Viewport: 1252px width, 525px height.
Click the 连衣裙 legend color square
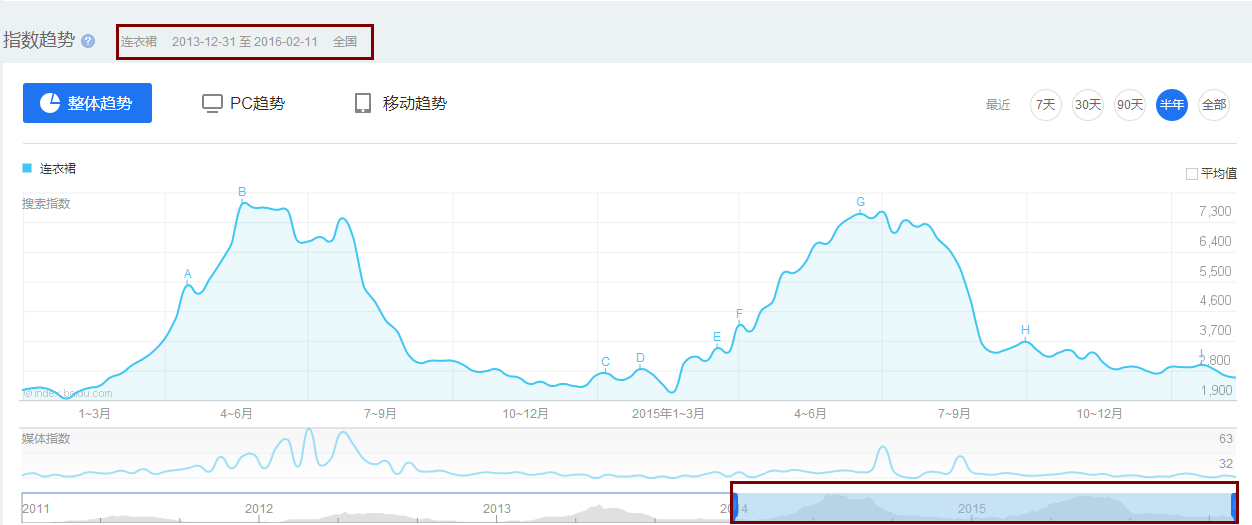27,168
